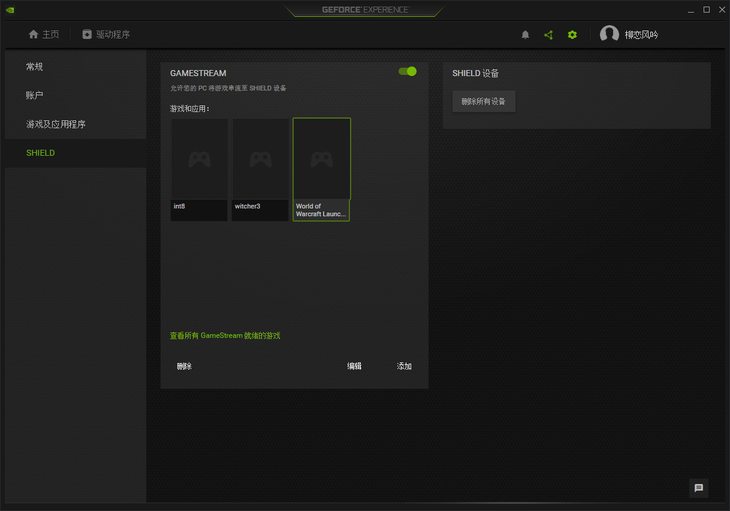
Task: Maximize the GeForce Experience window
Action: [x=706, y=10]
